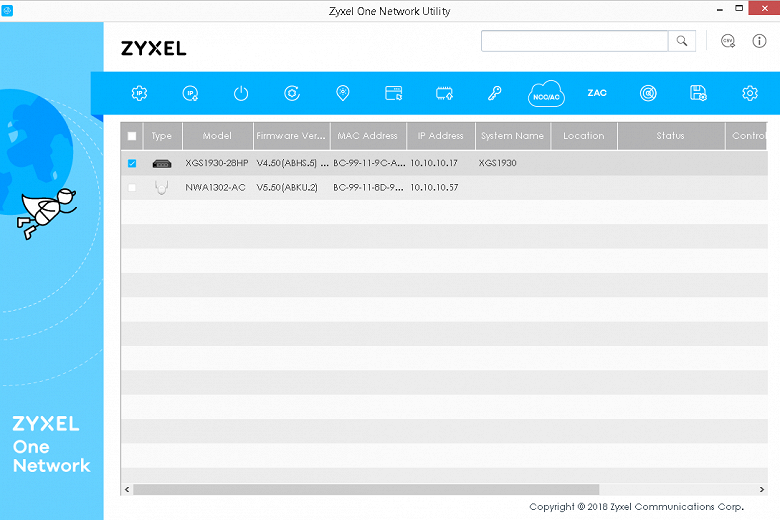Sort by the Firmware Ver... column header

[x=292, y=136]
